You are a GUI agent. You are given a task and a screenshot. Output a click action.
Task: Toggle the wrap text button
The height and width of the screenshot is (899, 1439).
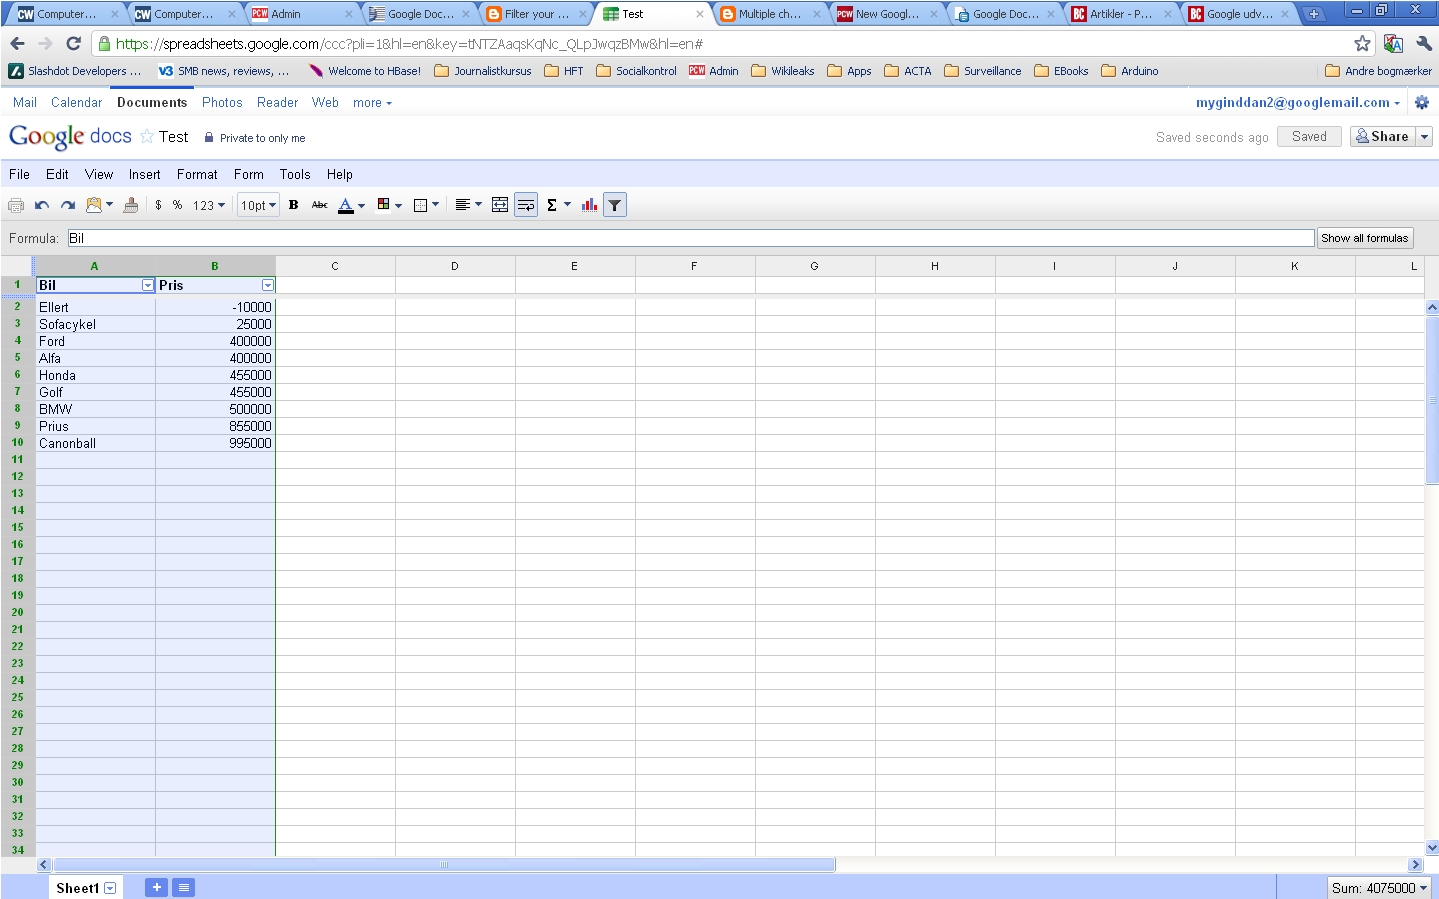526,205
